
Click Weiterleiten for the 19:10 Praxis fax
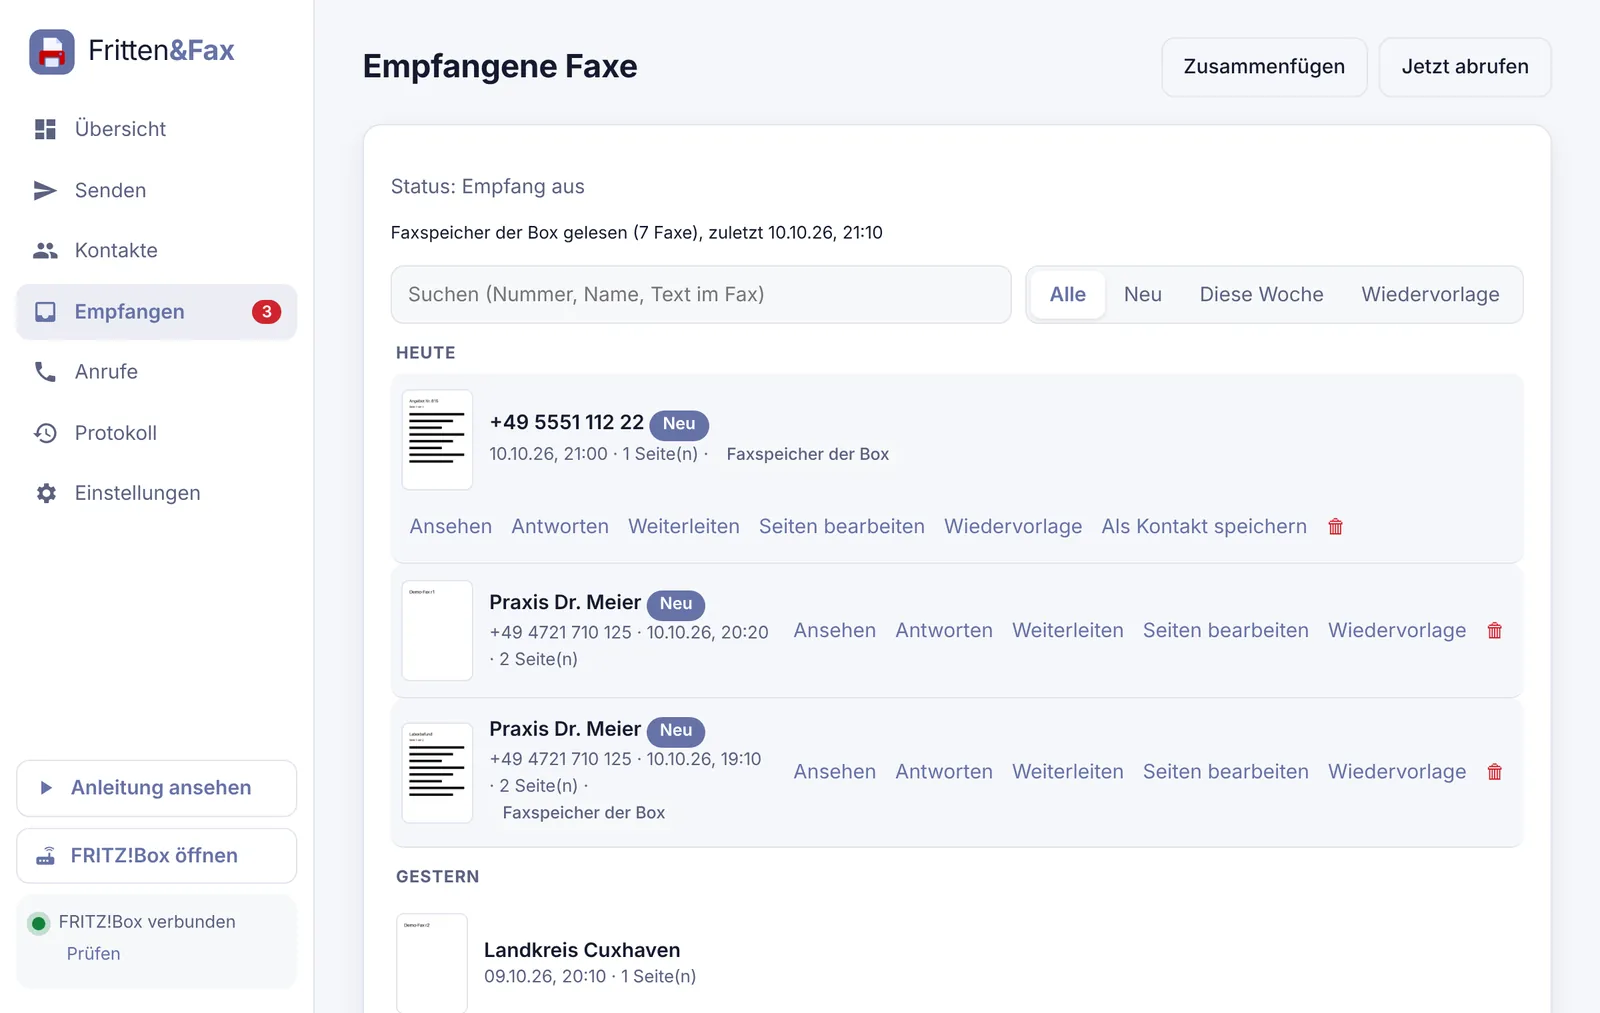(1068, 772)
